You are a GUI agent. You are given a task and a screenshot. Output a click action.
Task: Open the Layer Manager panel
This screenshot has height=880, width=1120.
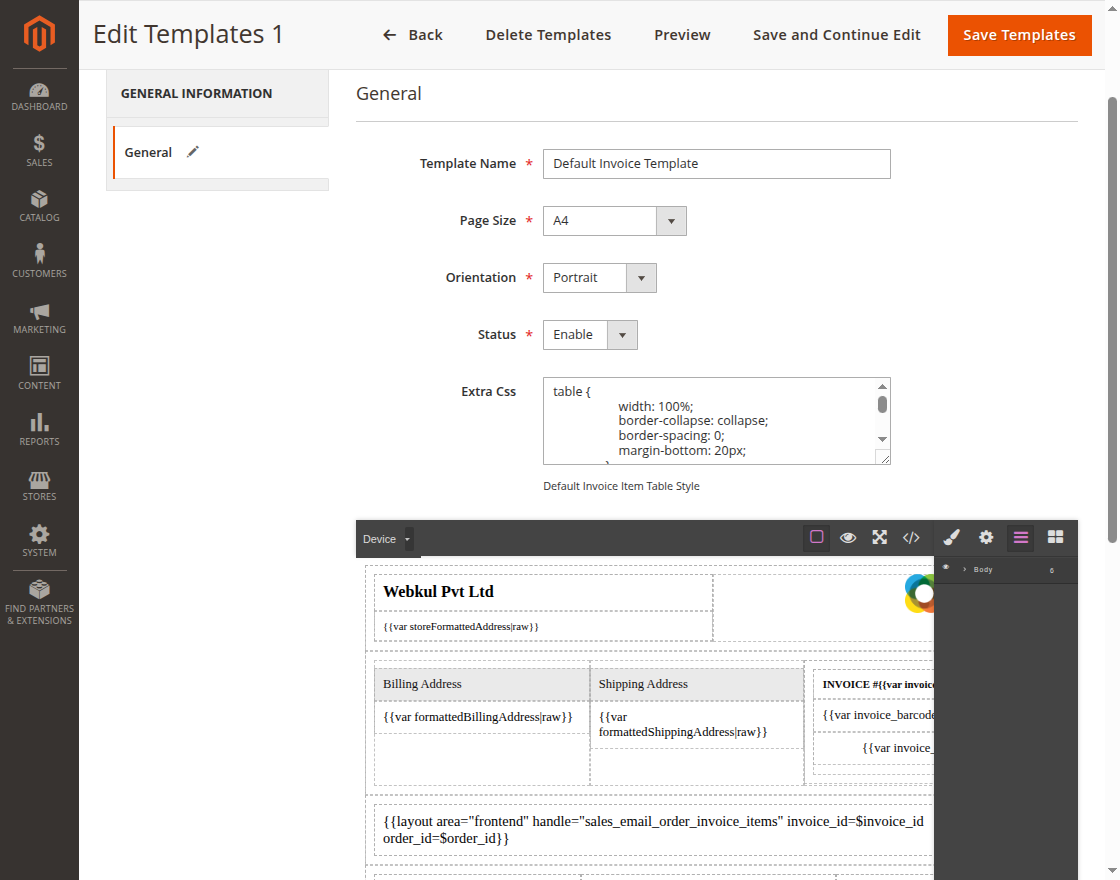(x=1021, y=537)
